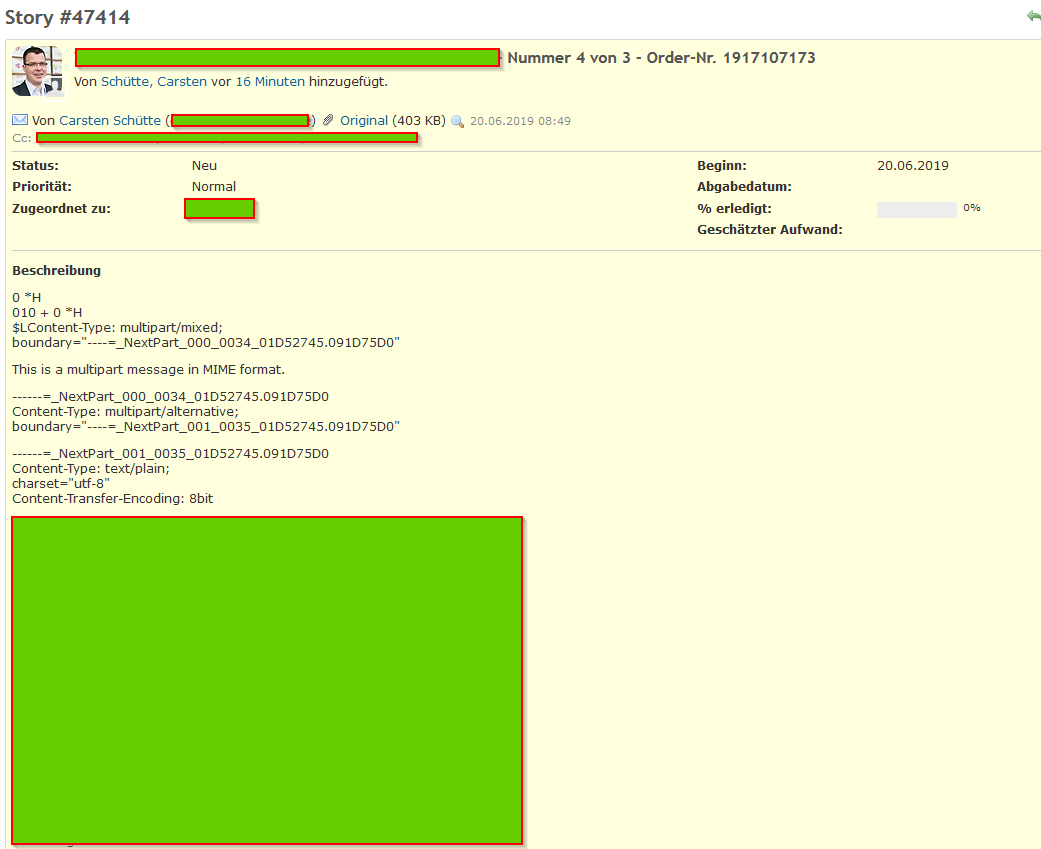1041x849 pixels.
Task: Click the redacted assignee under "Zugeordnet zu"
Action: 219,208
